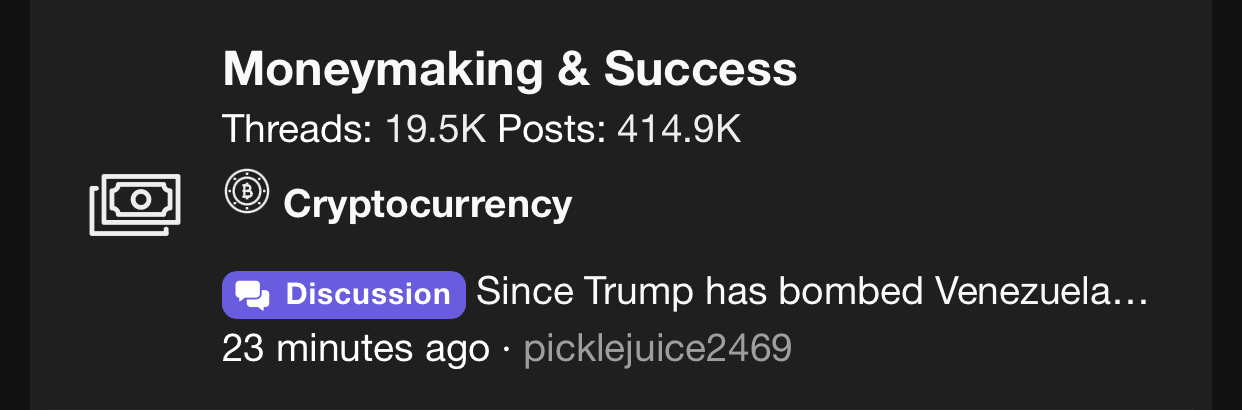The height and width of the screenshot is (410, 1242).
Task: Open the Cryptocurrency subforum
Action: tap(427, 204)
